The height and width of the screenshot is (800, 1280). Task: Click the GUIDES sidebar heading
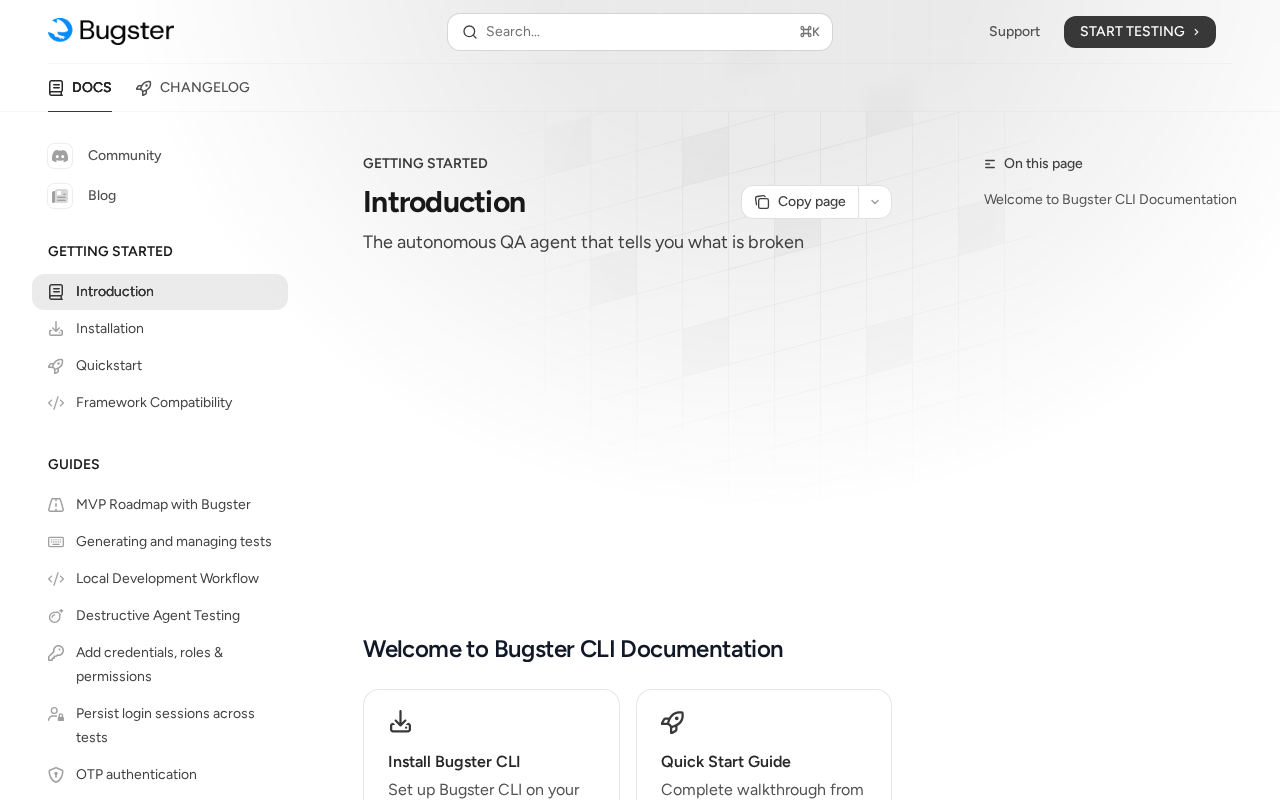(x=74, y=465)
